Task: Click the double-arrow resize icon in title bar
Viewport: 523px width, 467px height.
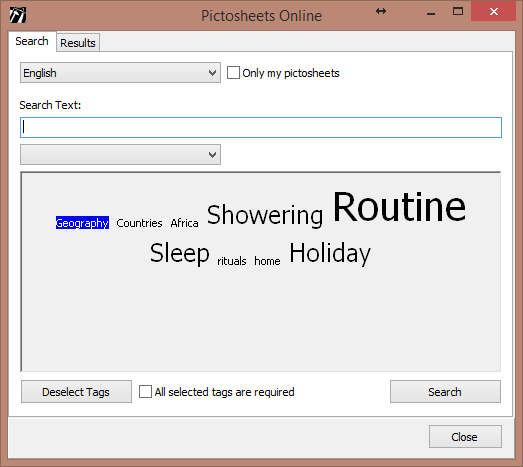Action: pyautogui.click(x=381, y=11)
